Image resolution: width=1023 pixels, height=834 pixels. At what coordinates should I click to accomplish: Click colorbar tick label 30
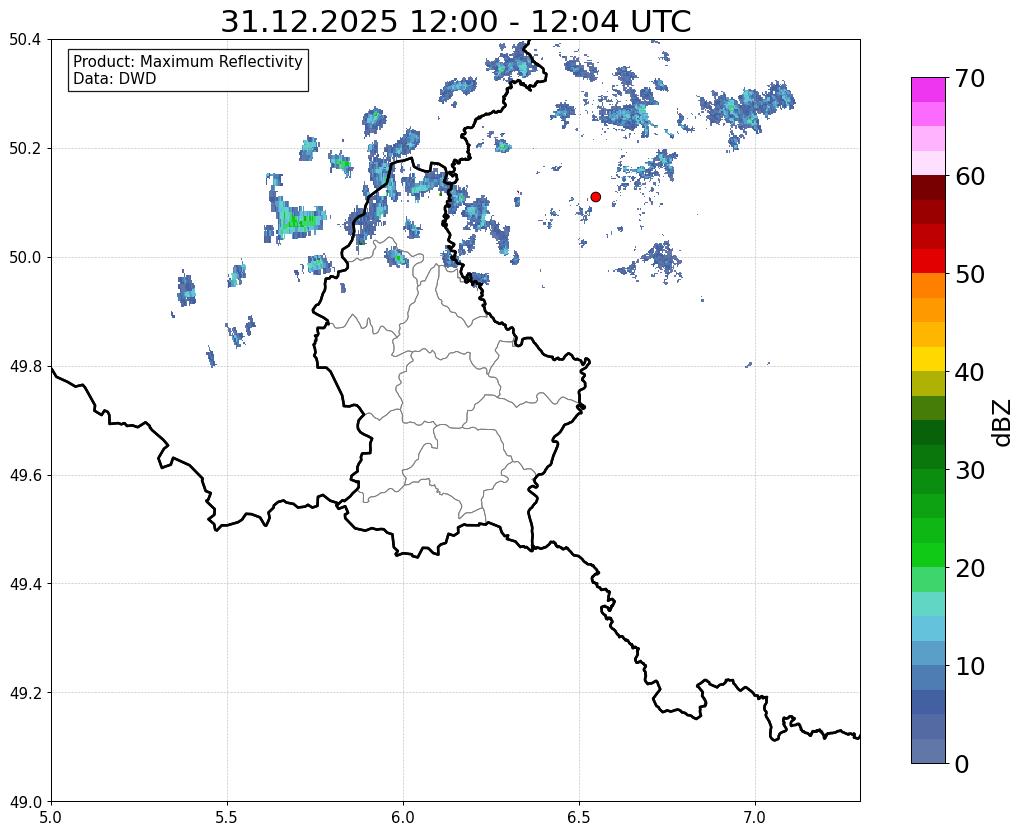pyautogui.click(x=970, y=470)
